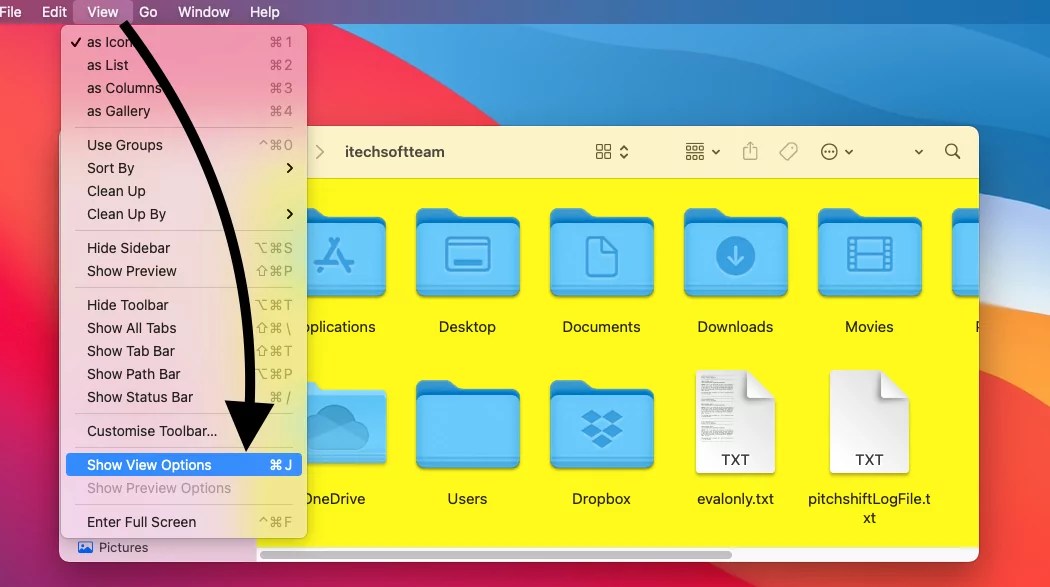1050x587 pixels.
Task: Click the Share icon in the toolbar
Action: [x=750, y=151]
